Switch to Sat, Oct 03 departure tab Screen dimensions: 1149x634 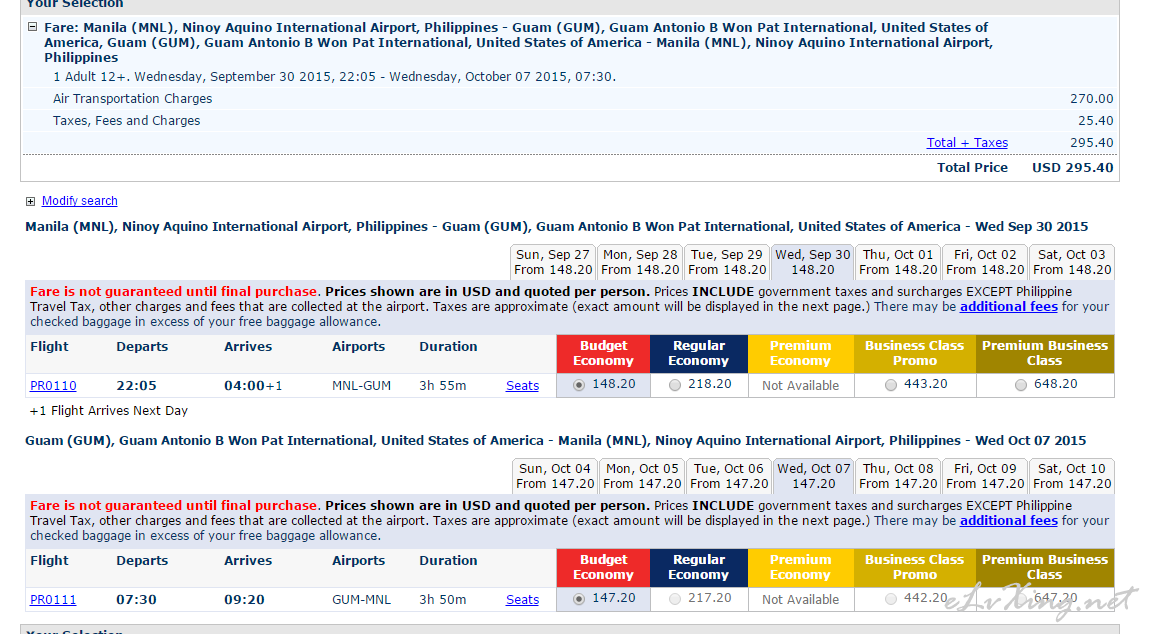click(1071, 262)
